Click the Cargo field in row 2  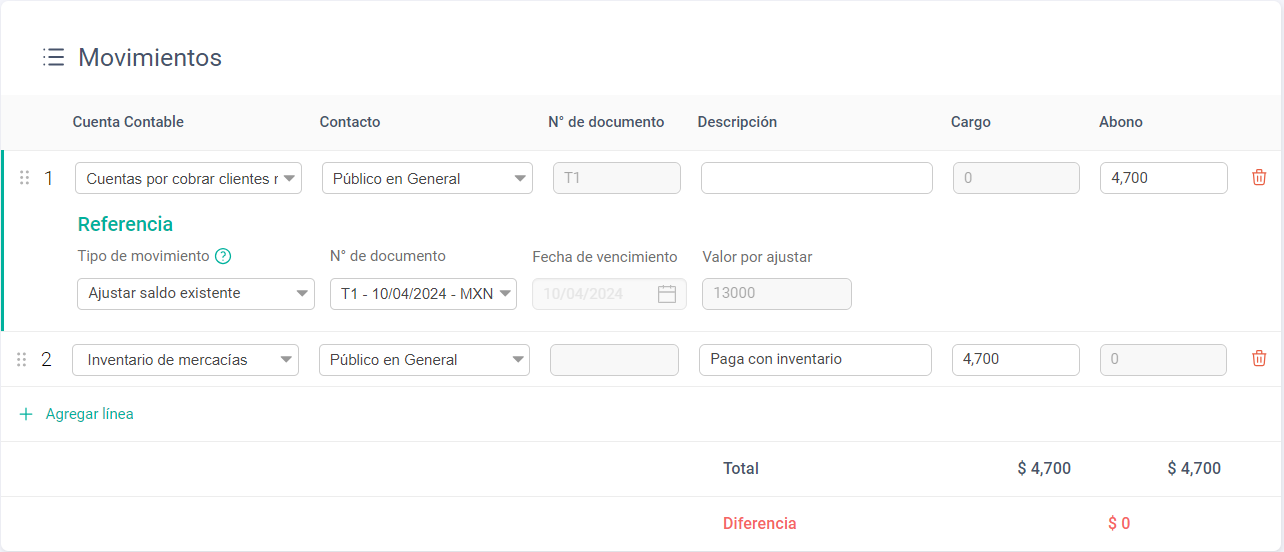1015,360
